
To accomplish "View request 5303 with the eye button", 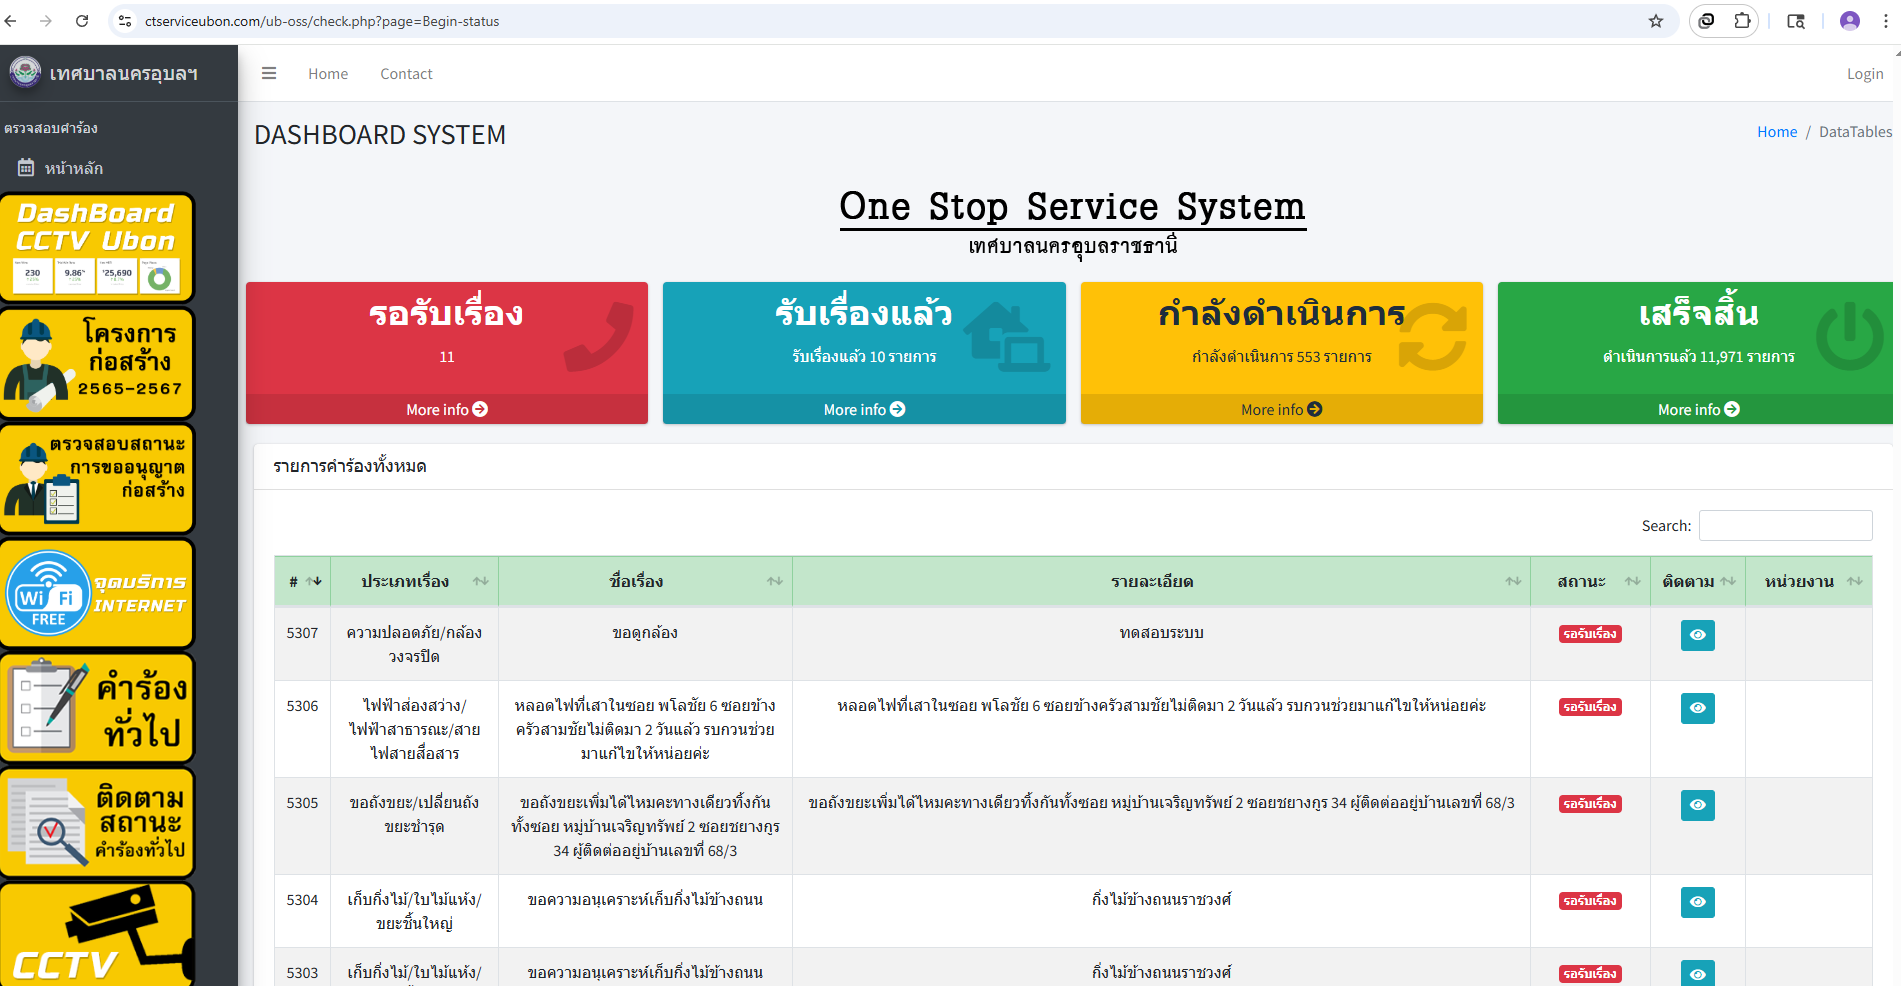I will click(x=1698, y=974).
